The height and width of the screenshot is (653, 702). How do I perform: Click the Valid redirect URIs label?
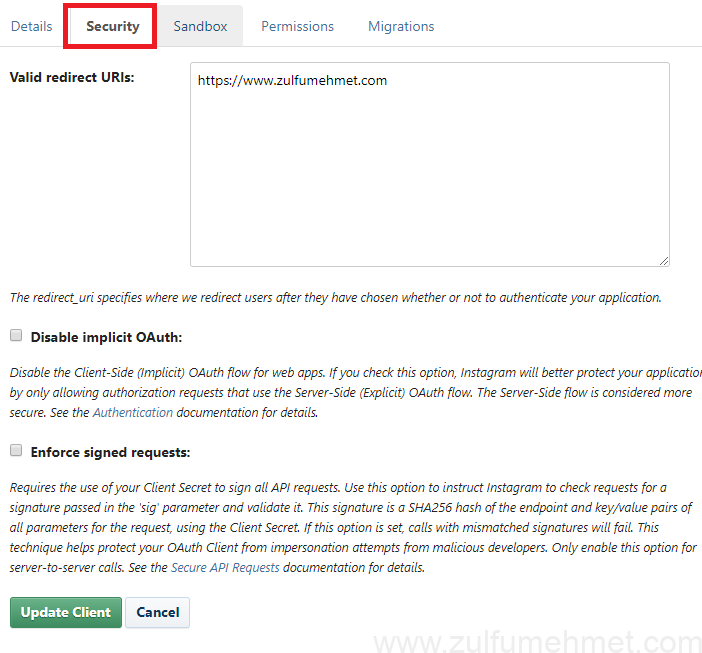pyautogui.click(x=71, y=77)
